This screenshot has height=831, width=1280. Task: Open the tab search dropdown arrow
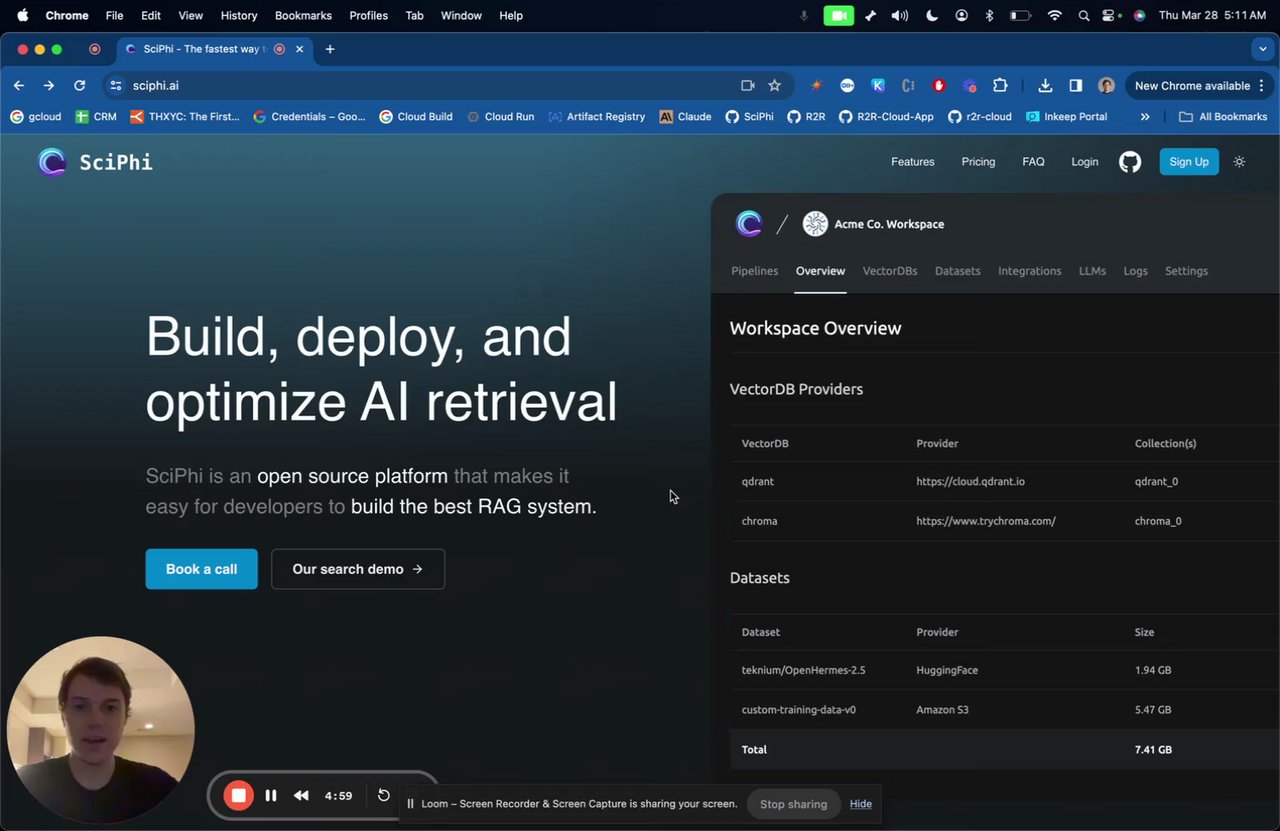click(1263, 49)
